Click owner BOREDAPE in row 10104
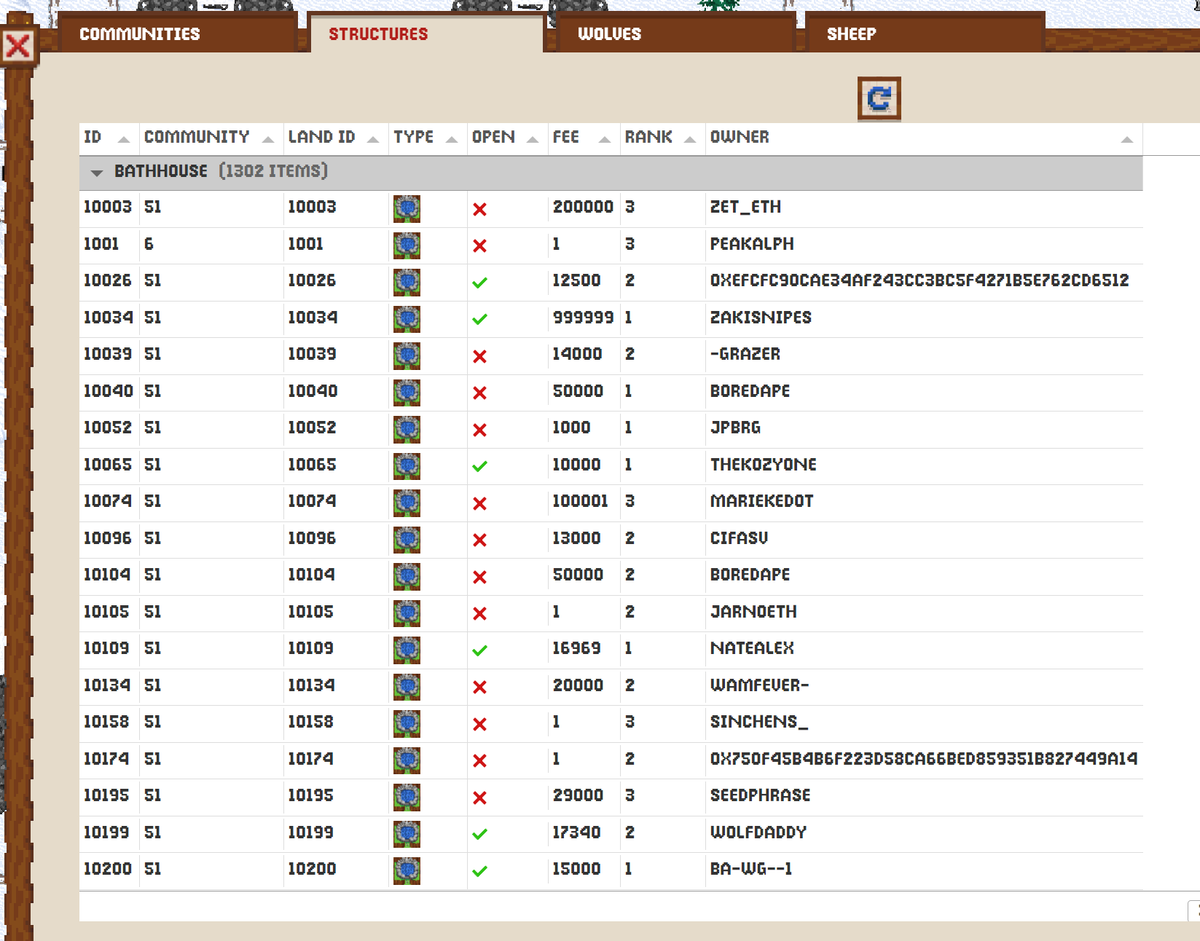The image size is (1200, 941). coord(750,575)
